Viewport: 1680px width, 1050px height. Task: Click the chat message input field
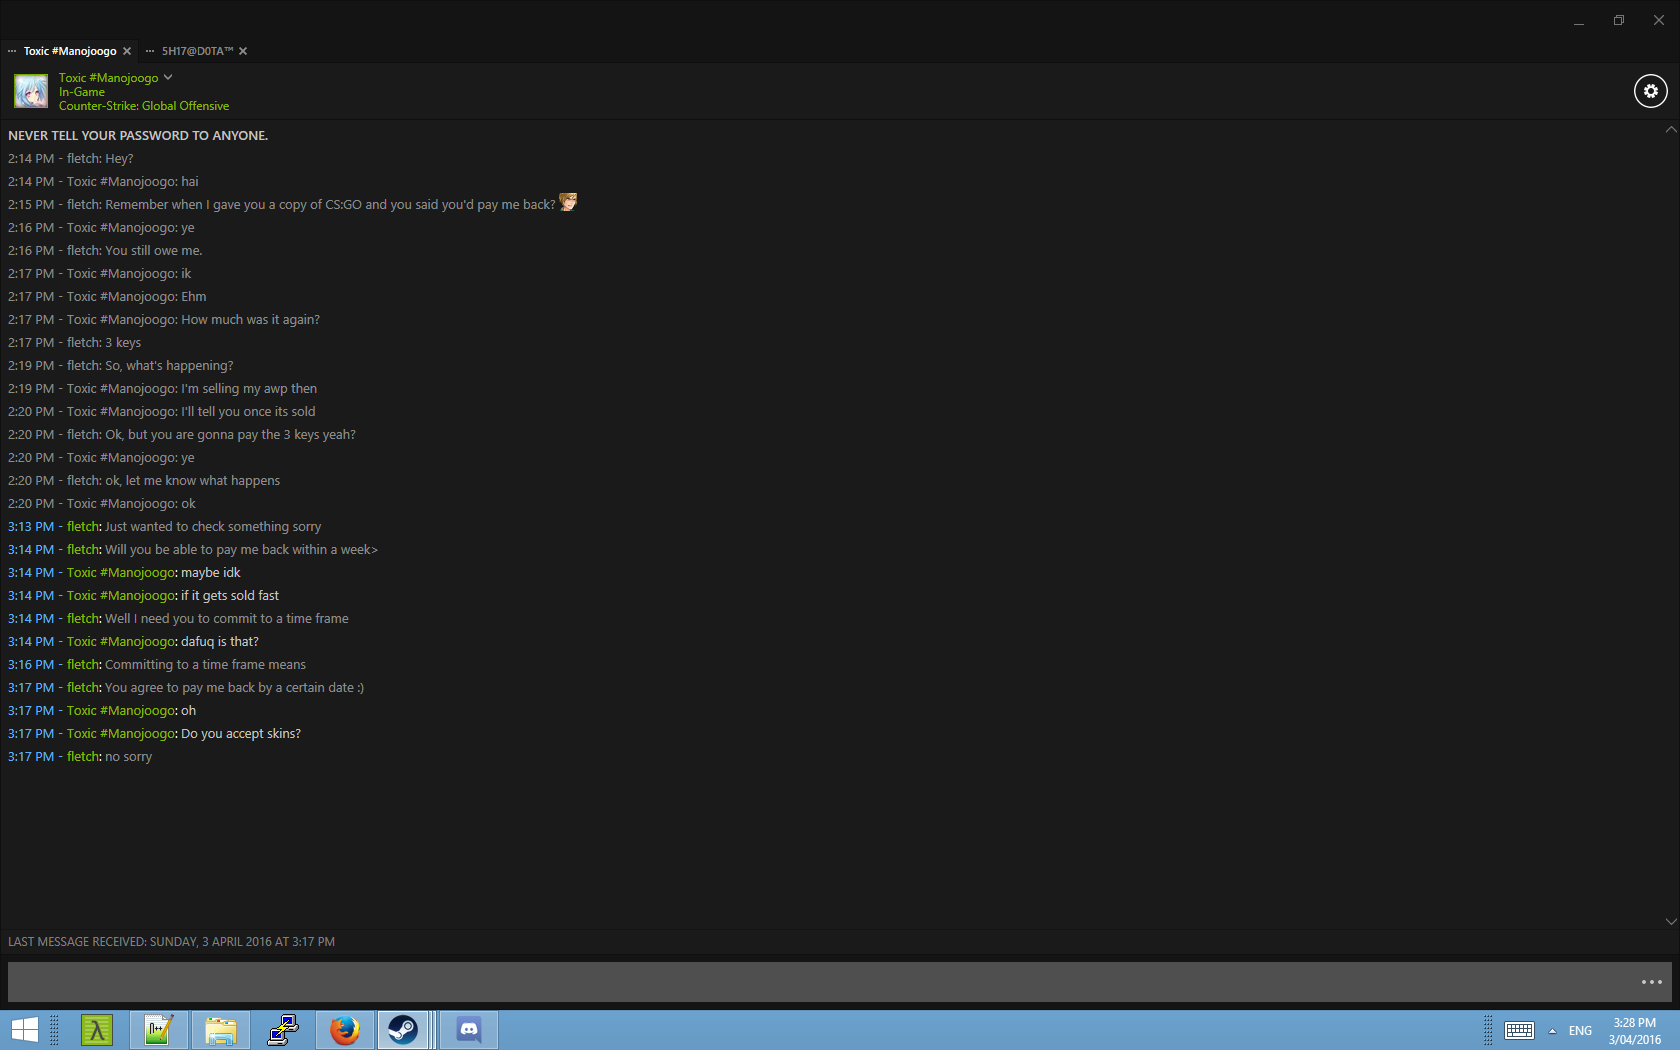point(820,982)
